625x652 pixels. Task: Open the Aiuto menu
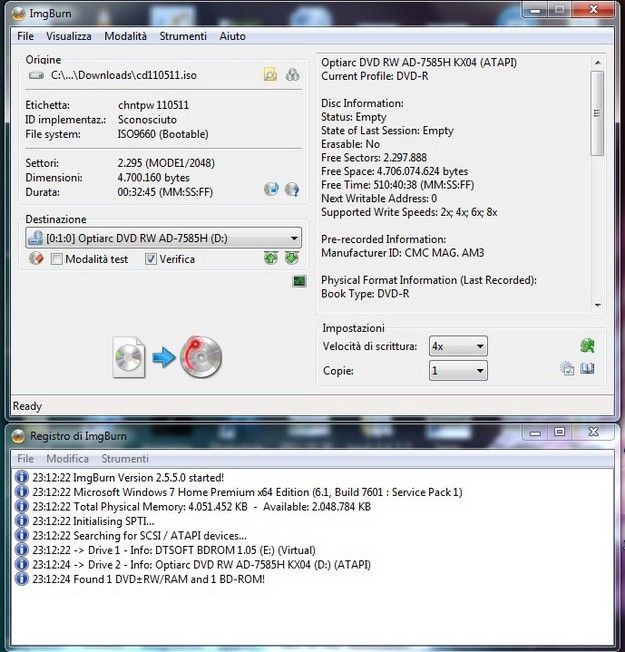click(232, 36)
